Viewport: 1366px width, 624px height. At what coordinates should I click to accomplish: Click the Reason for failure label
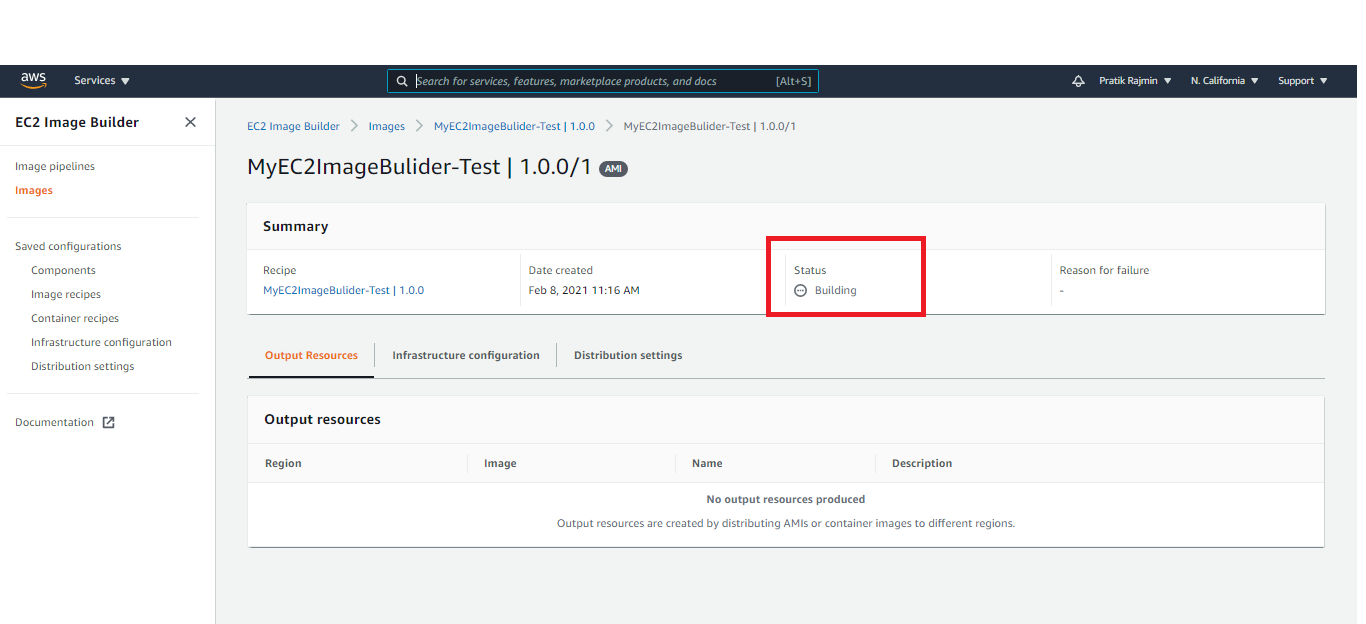(1104, 270)
